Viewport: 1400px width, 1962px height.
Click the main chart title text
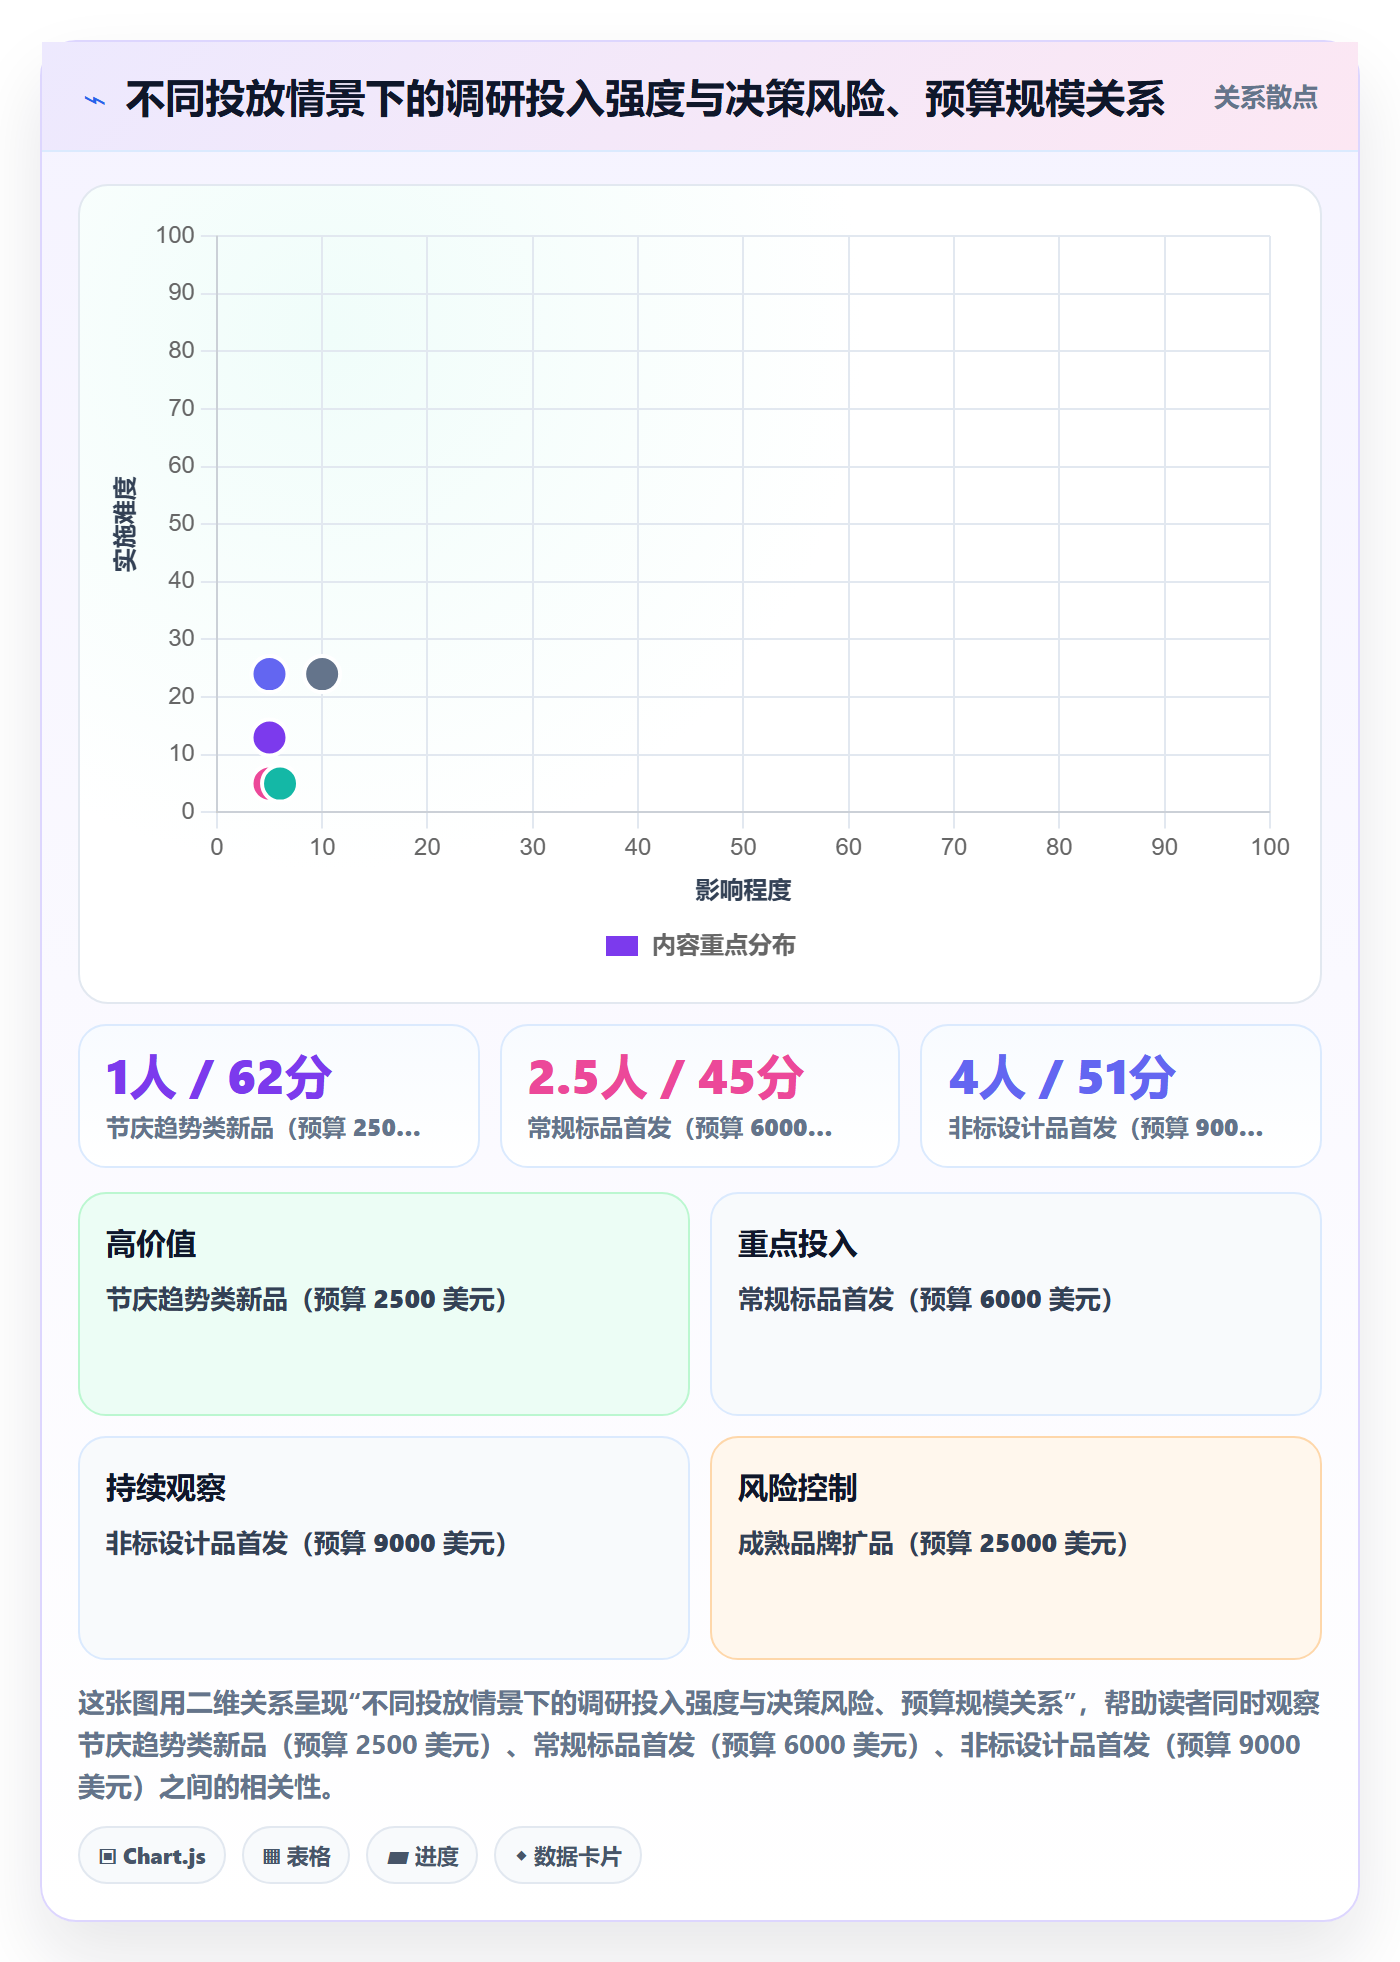(x=645, y=99)
